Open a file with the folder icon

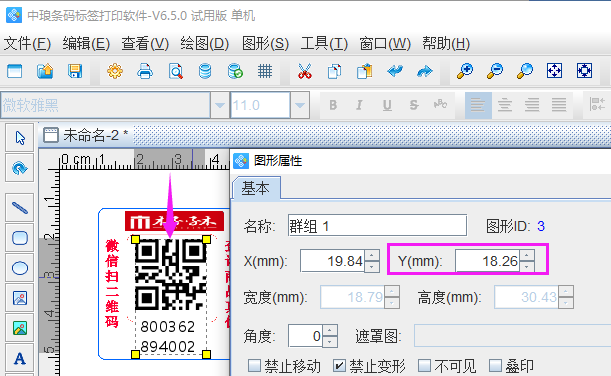click(45, 71)
